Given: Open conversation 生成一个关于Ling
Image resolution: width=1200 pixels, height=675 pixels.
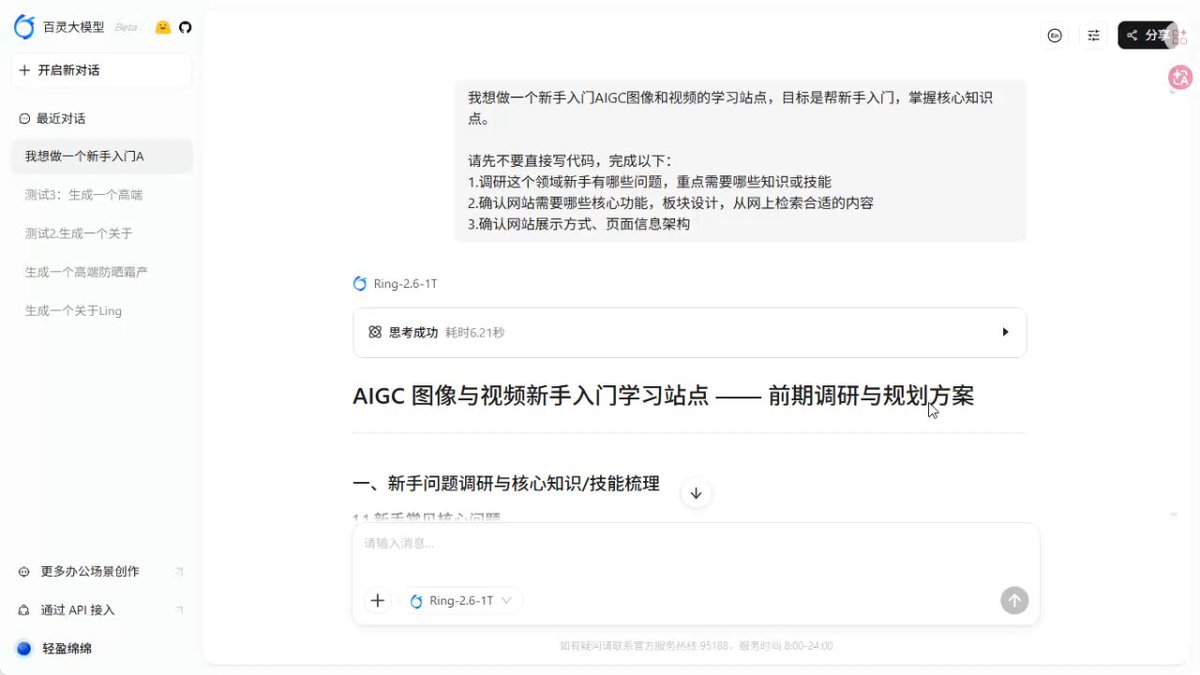Looking at the screenshot, I should (x=101, y=311).
